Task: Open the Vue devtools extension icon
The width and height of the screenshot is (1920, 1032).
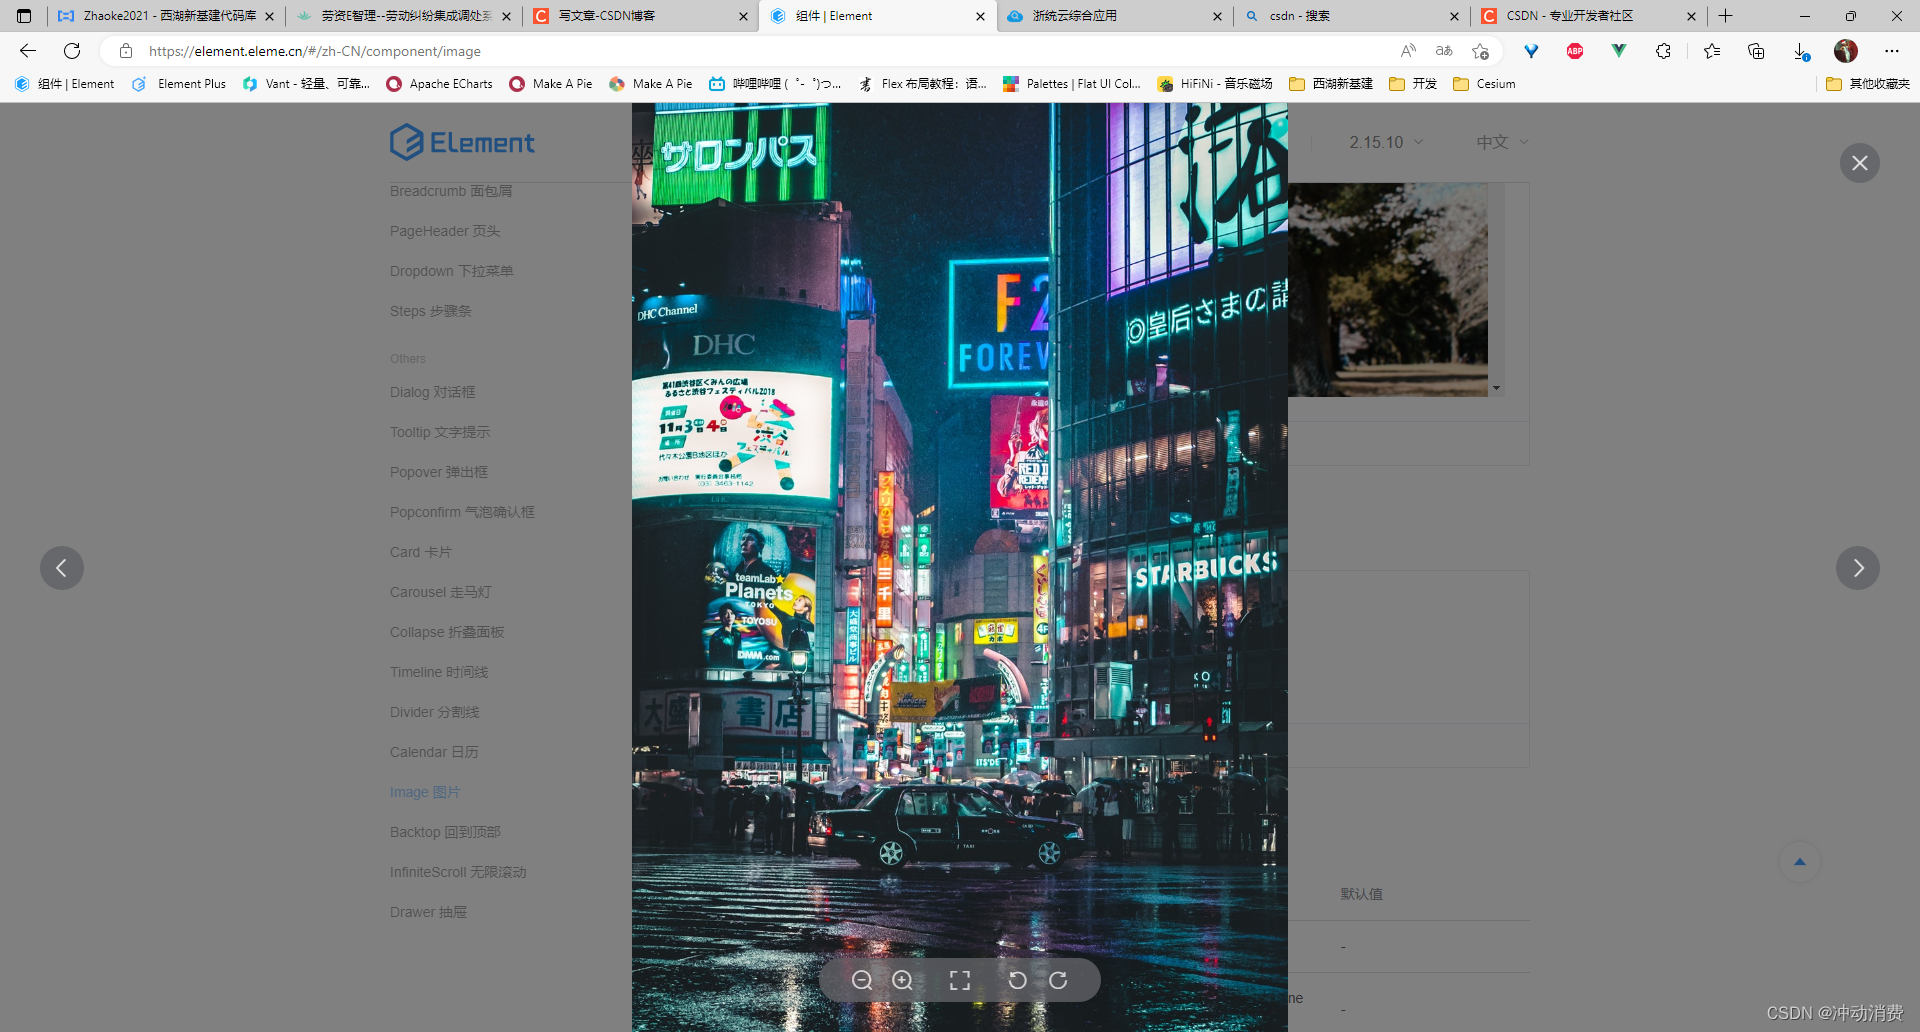Action: click(1619, 51)
